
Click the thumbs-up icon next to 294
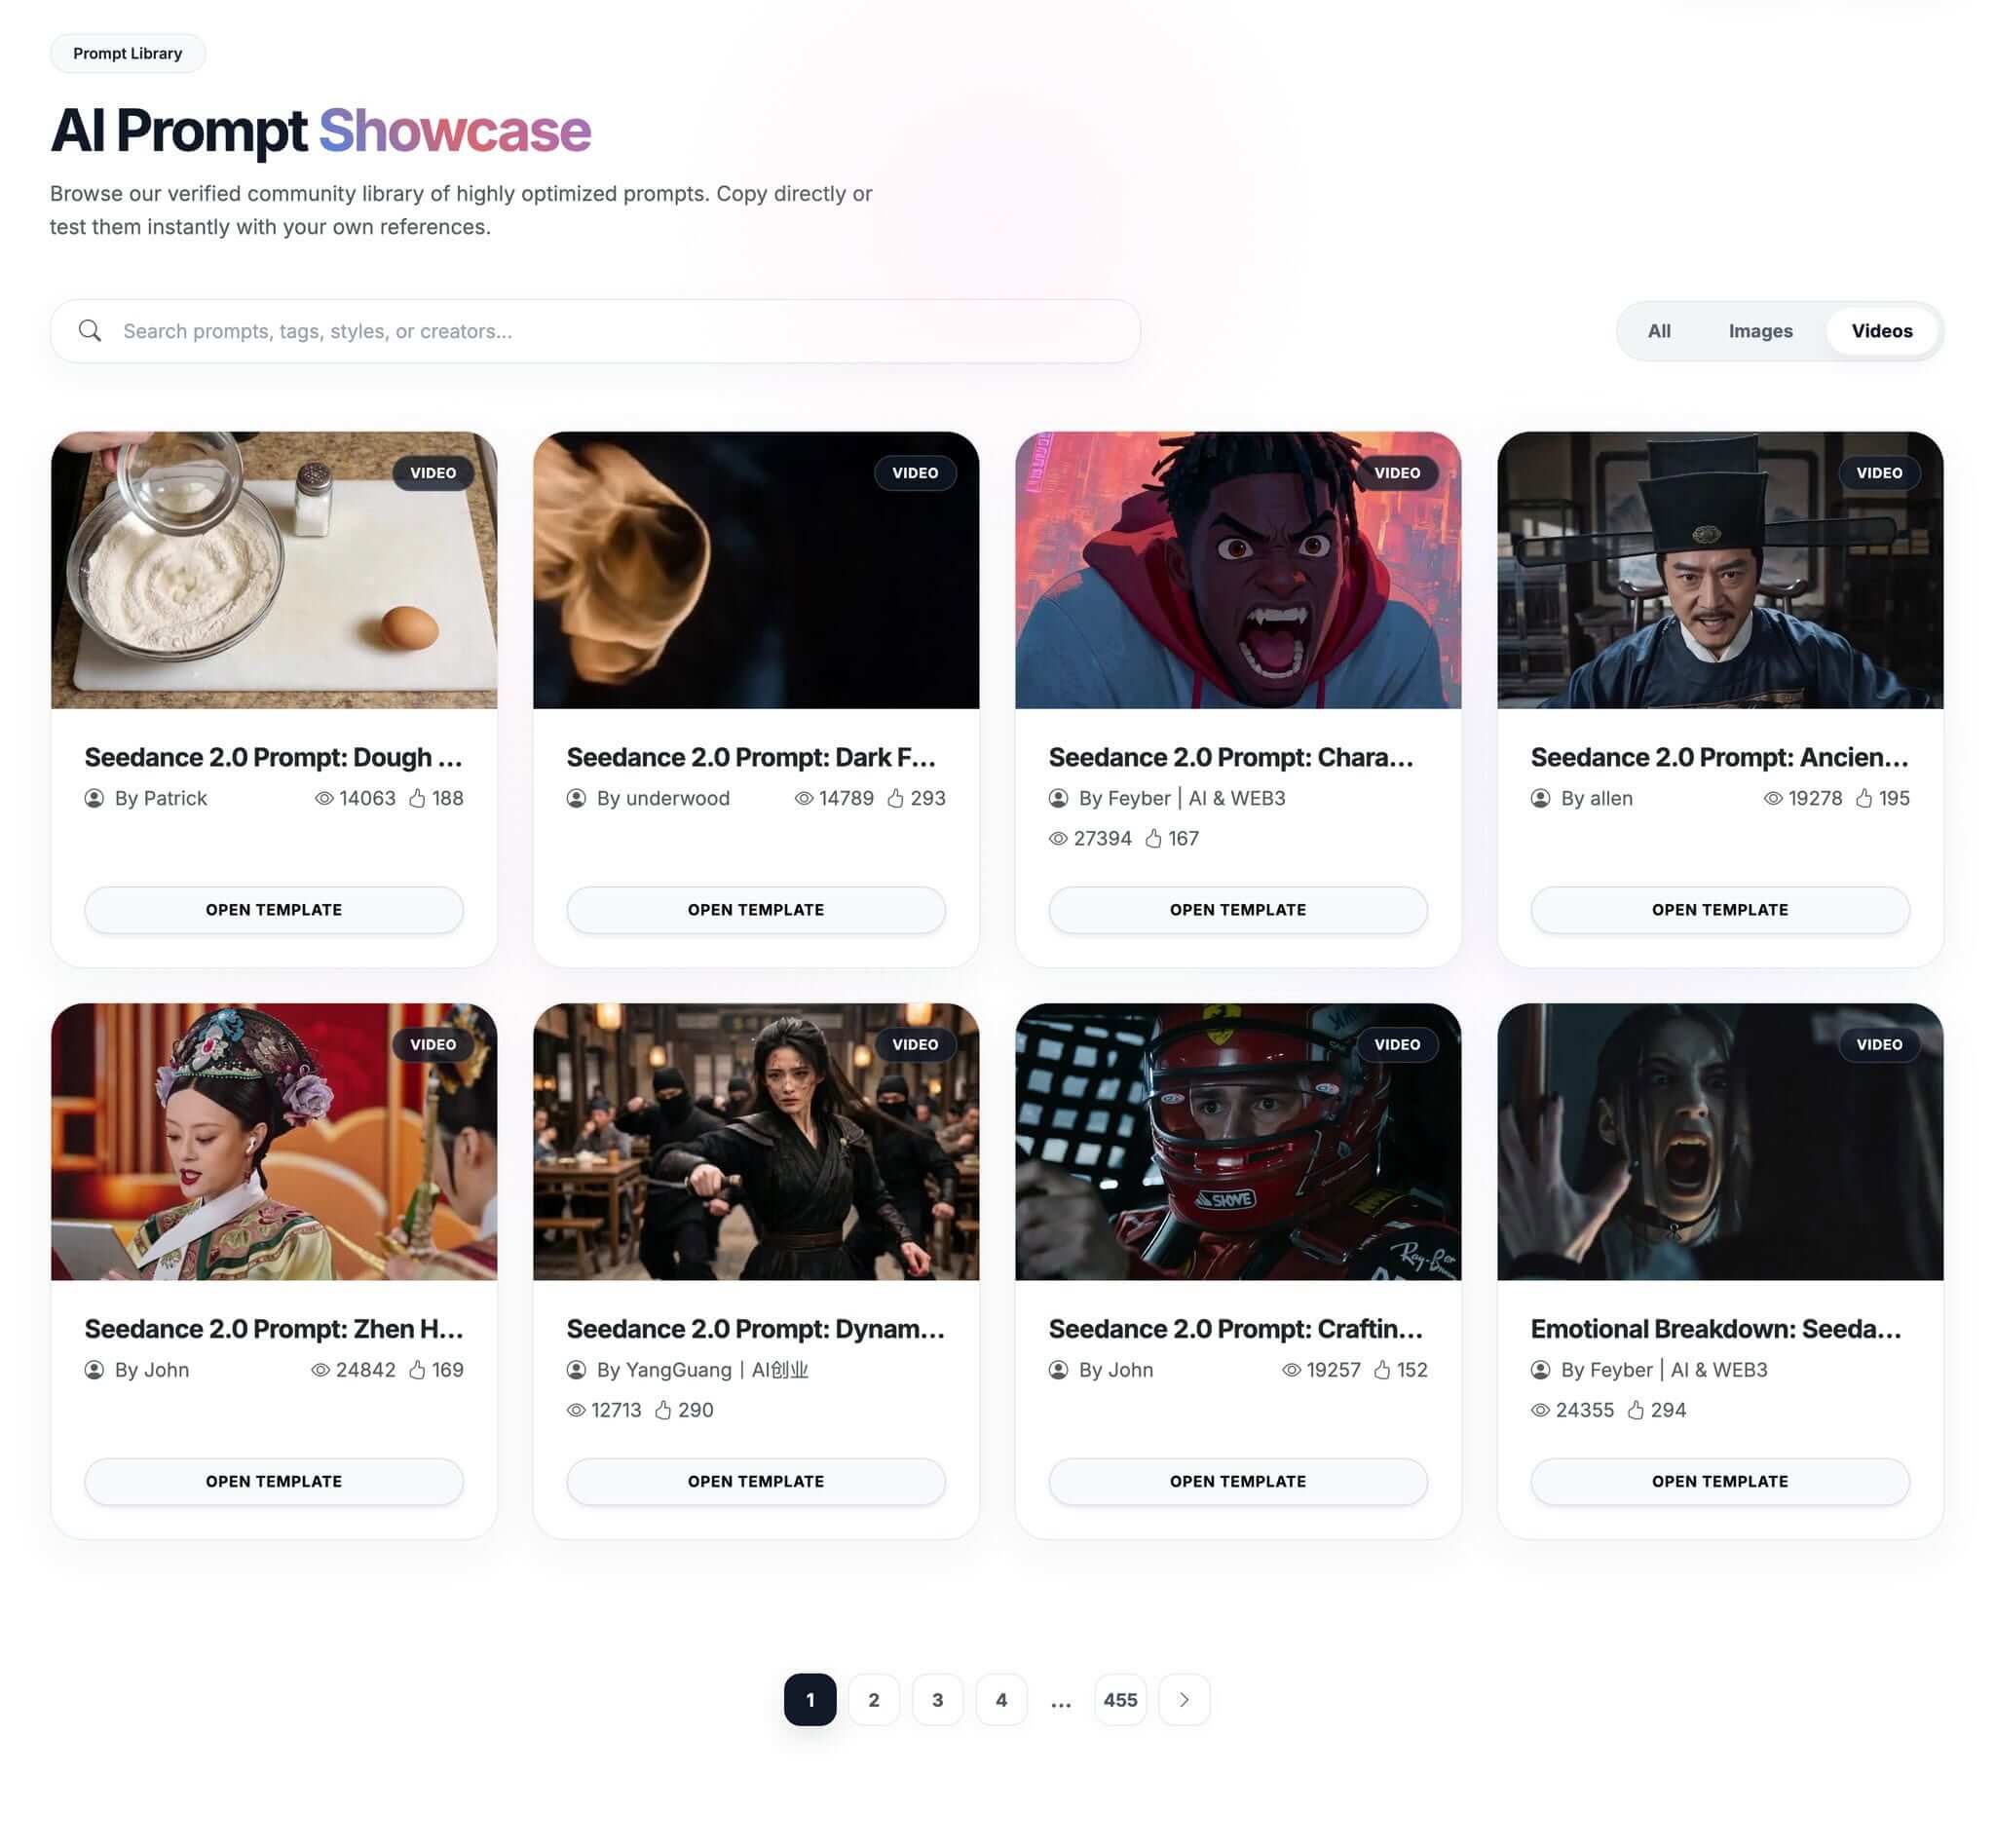coord(1636,1410)
